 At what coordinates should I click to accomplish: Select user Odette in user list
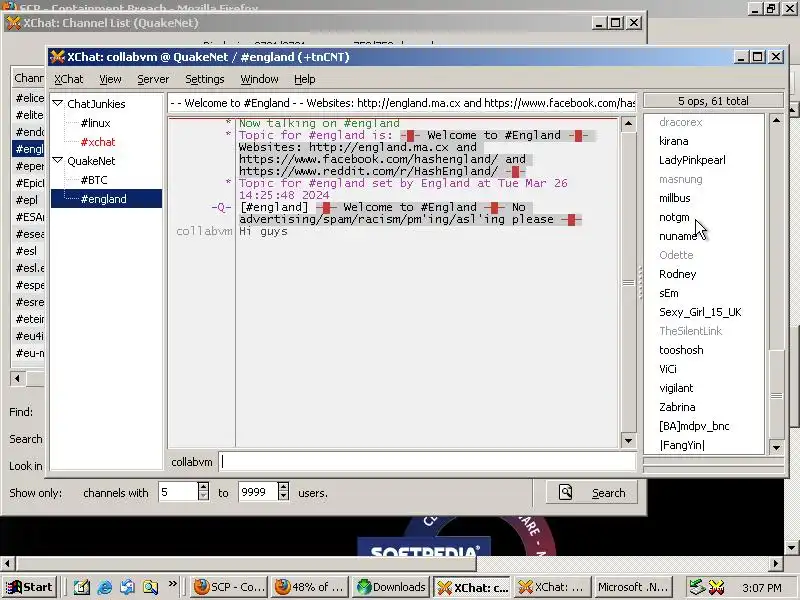tap(676, 255)
